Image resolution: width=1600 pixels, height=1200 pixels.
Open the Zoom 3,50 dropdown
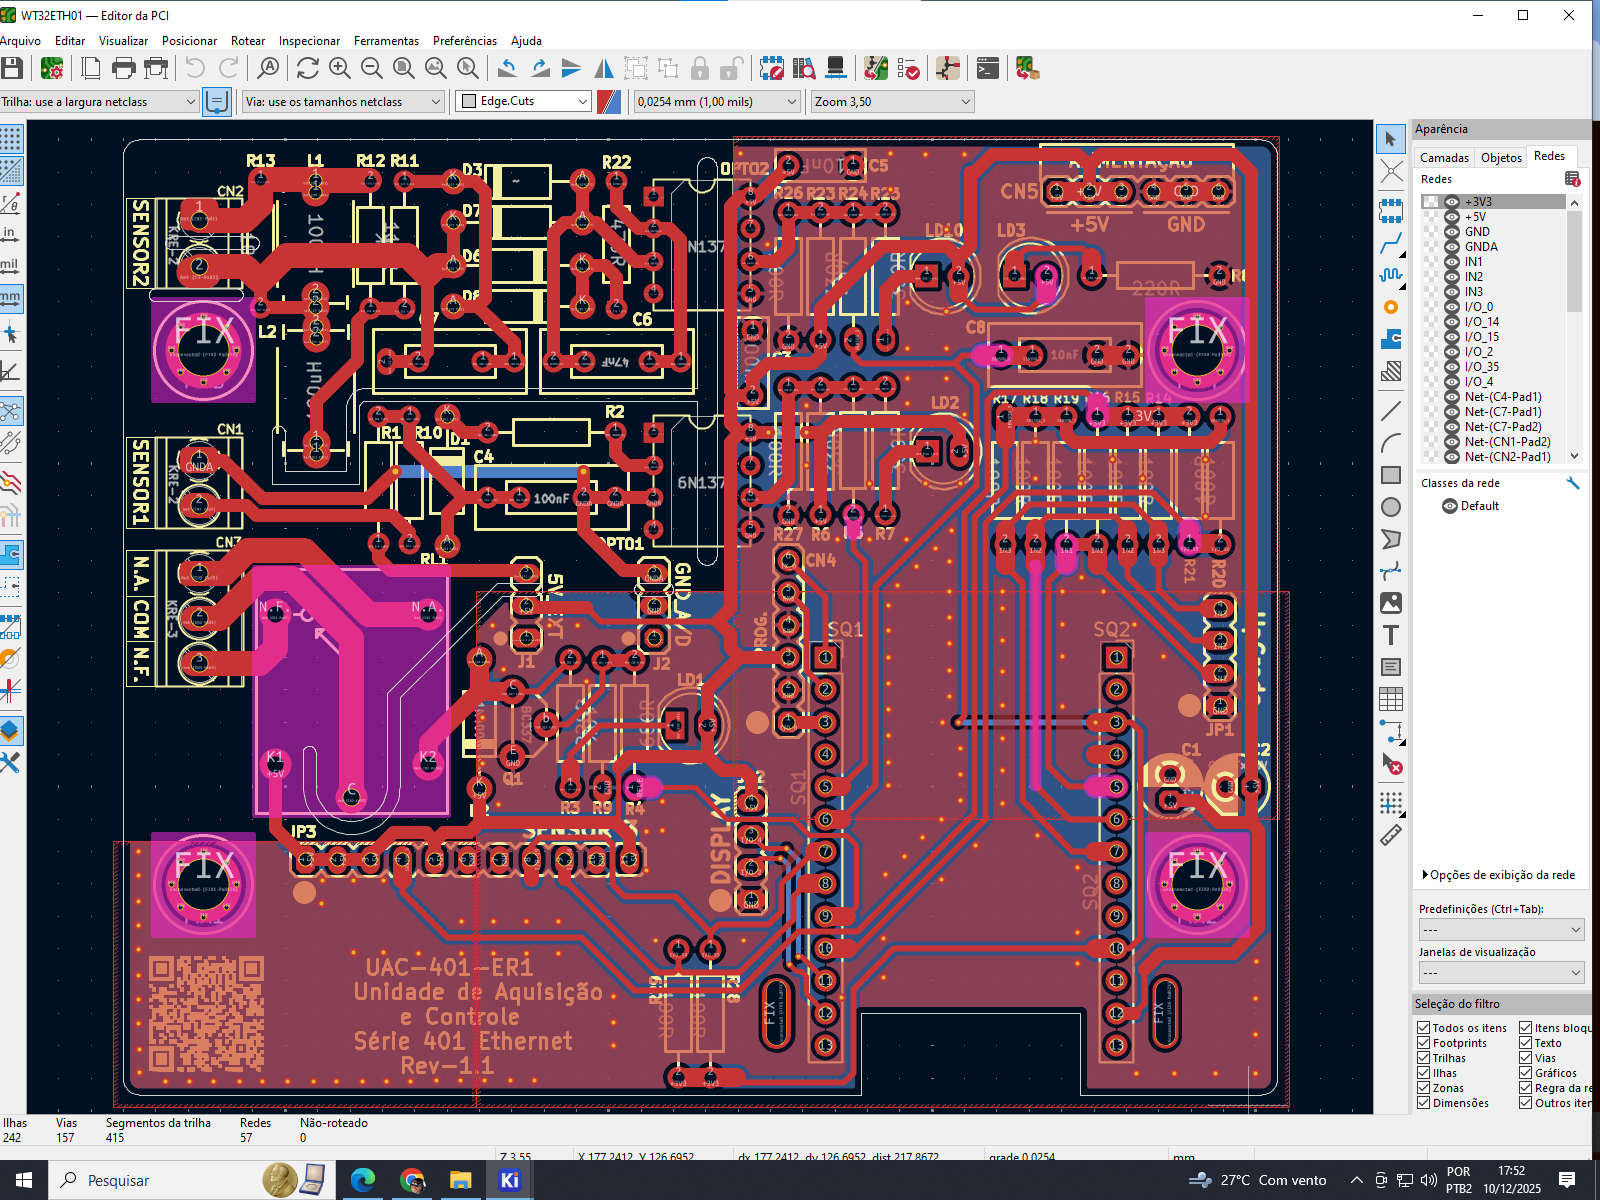coord(892,101)
